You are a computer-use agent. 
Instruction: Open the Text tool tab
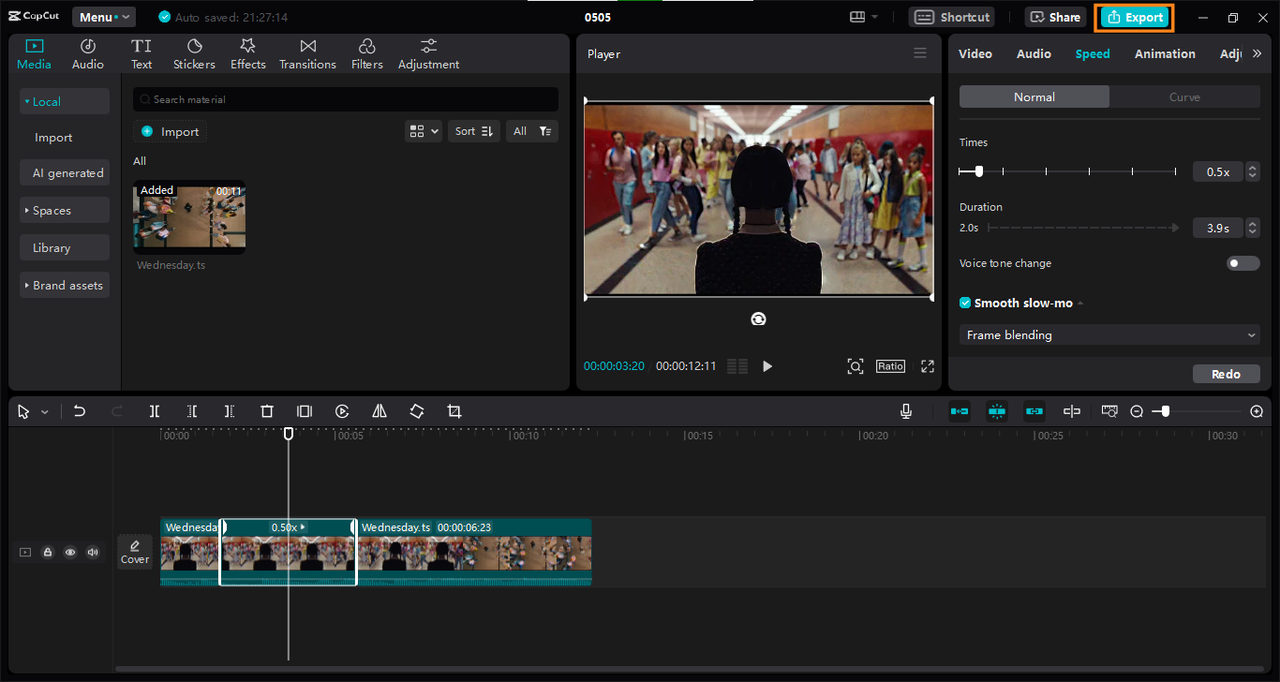tap(142, 55)
